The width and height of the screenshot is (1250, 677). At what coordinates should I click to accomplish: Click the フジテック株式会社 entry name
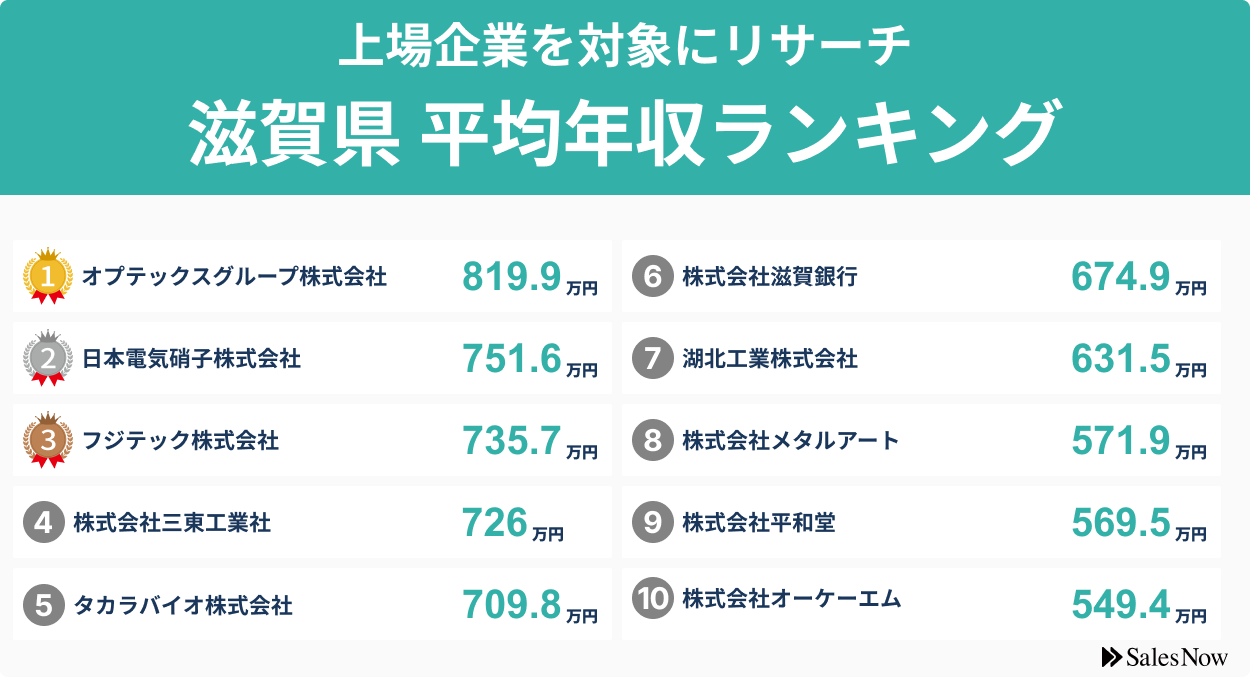[x=180, y=440]
